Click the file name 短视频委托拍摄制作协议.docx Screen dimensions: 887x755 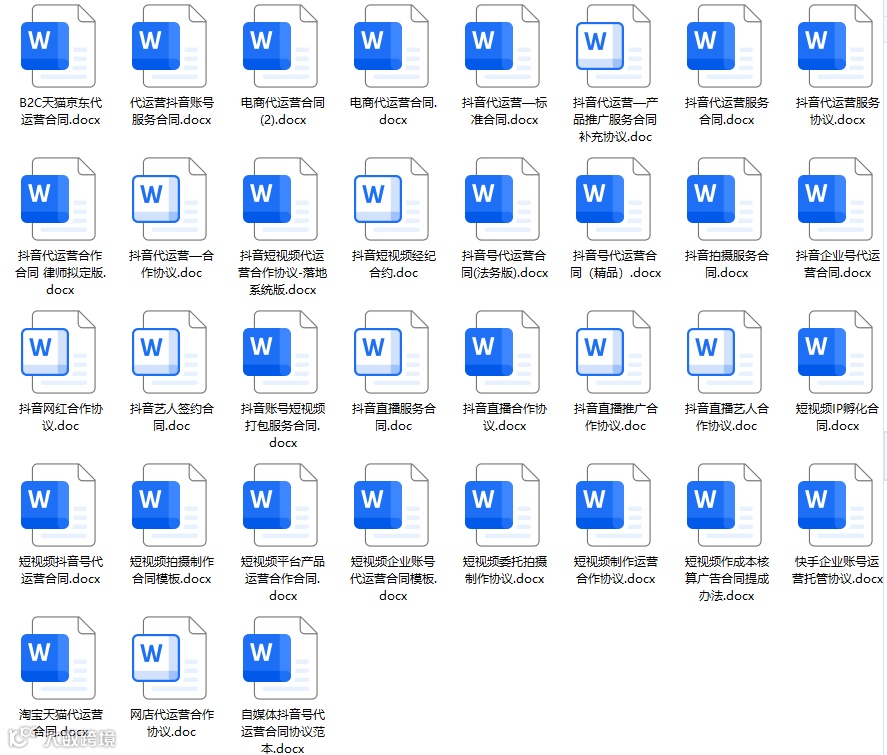[505, 570]
